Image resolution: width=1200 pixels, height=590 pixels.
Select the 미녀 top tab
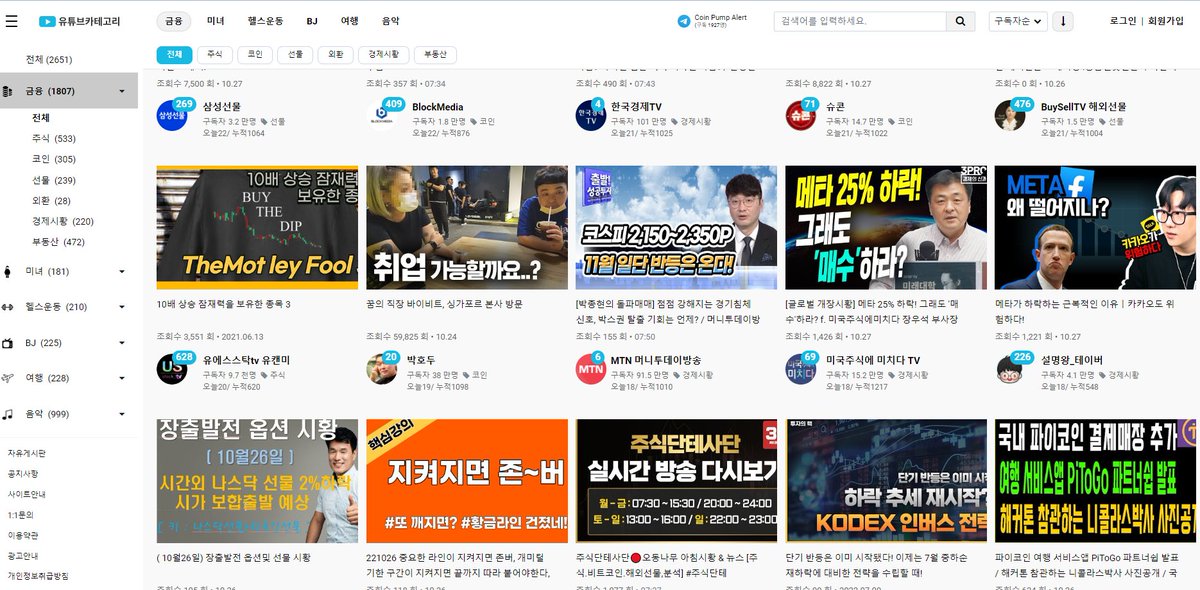(216, 21)
